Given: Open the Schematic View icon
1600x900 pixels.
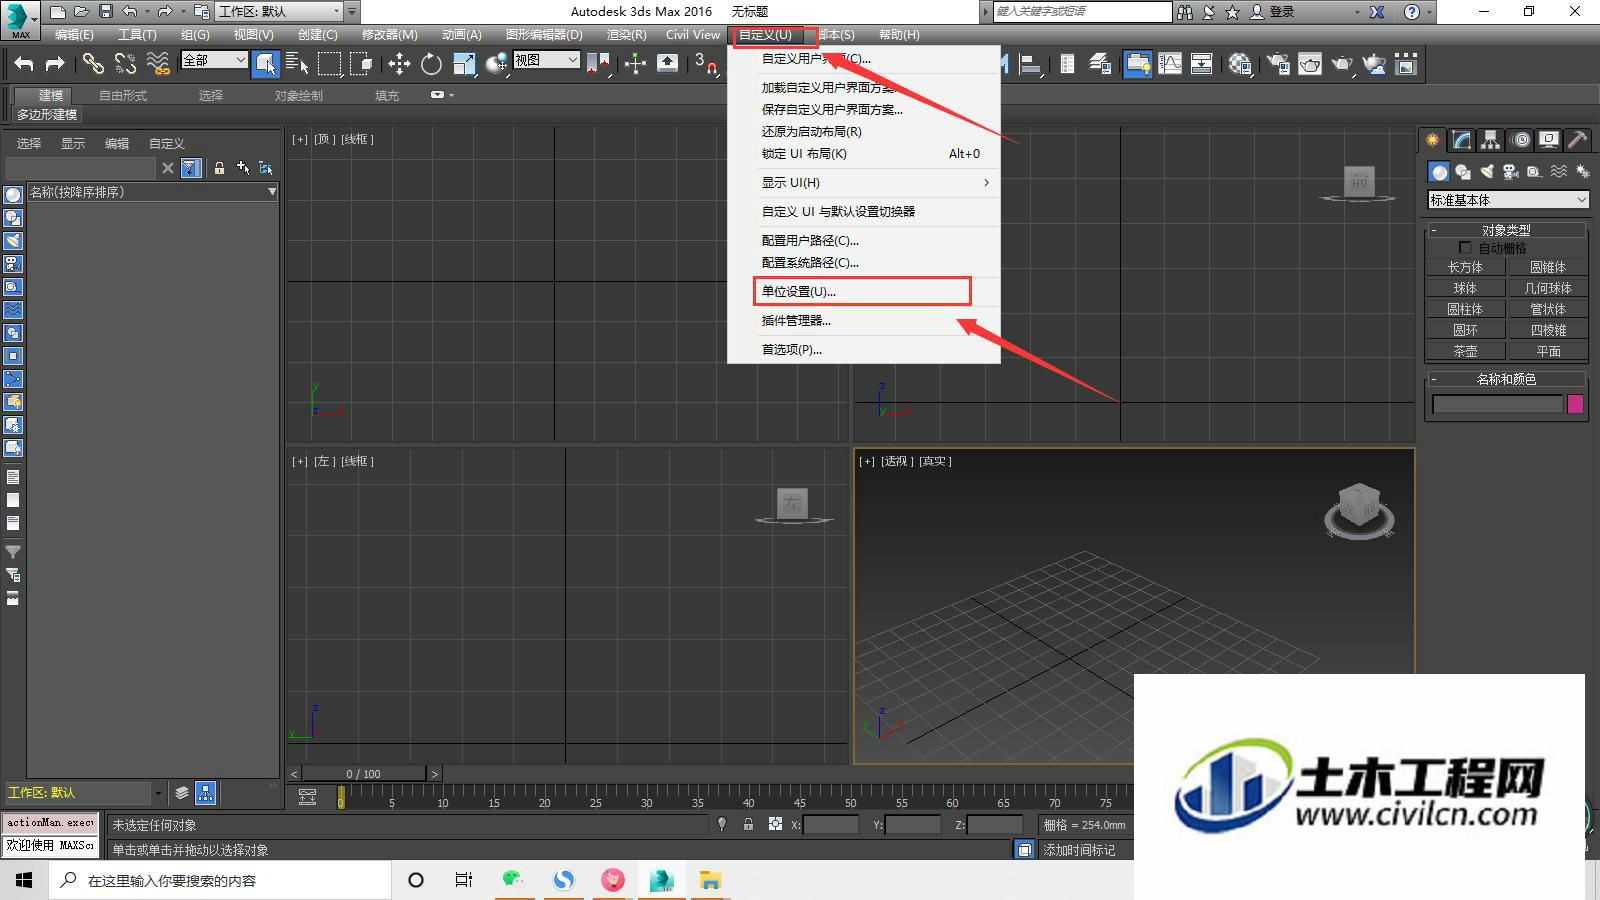Looking at the screenshot, I should pyautogui.click(x=1201, y=64).
